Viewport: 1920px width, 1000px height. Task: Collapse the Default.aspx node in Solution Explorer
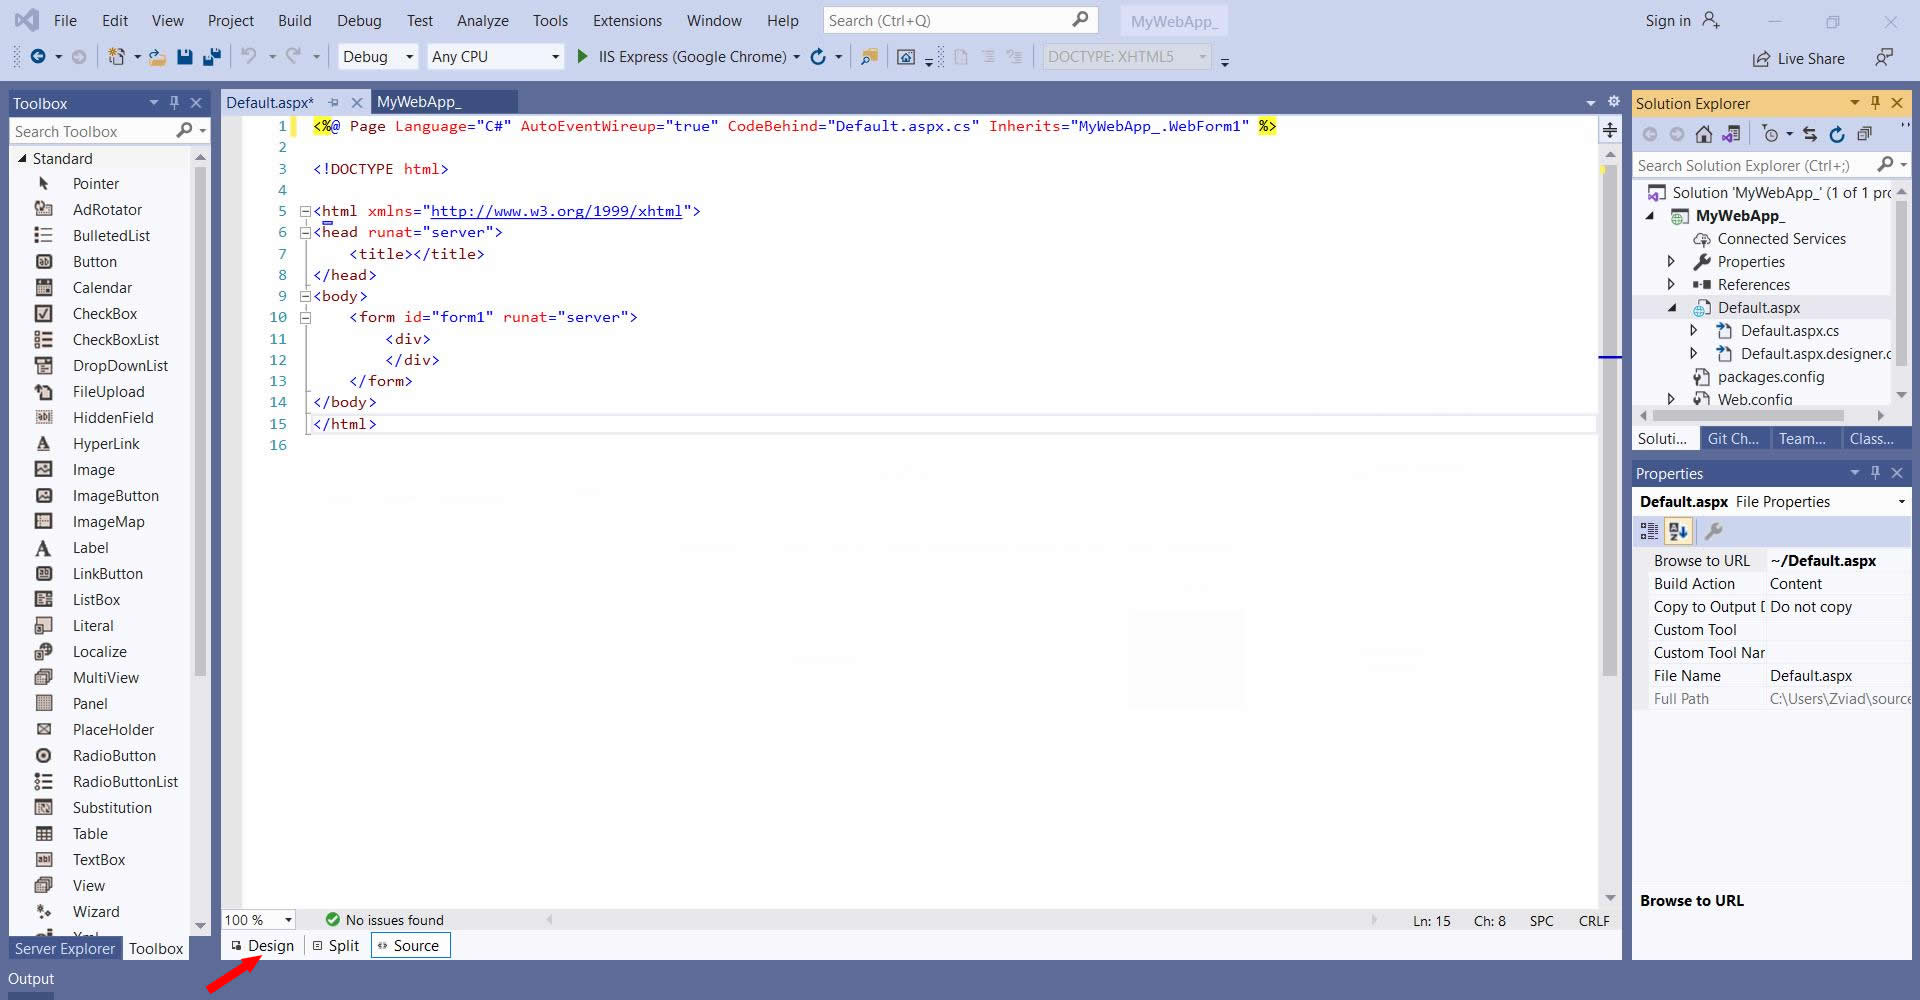[x=1672, y=308]
